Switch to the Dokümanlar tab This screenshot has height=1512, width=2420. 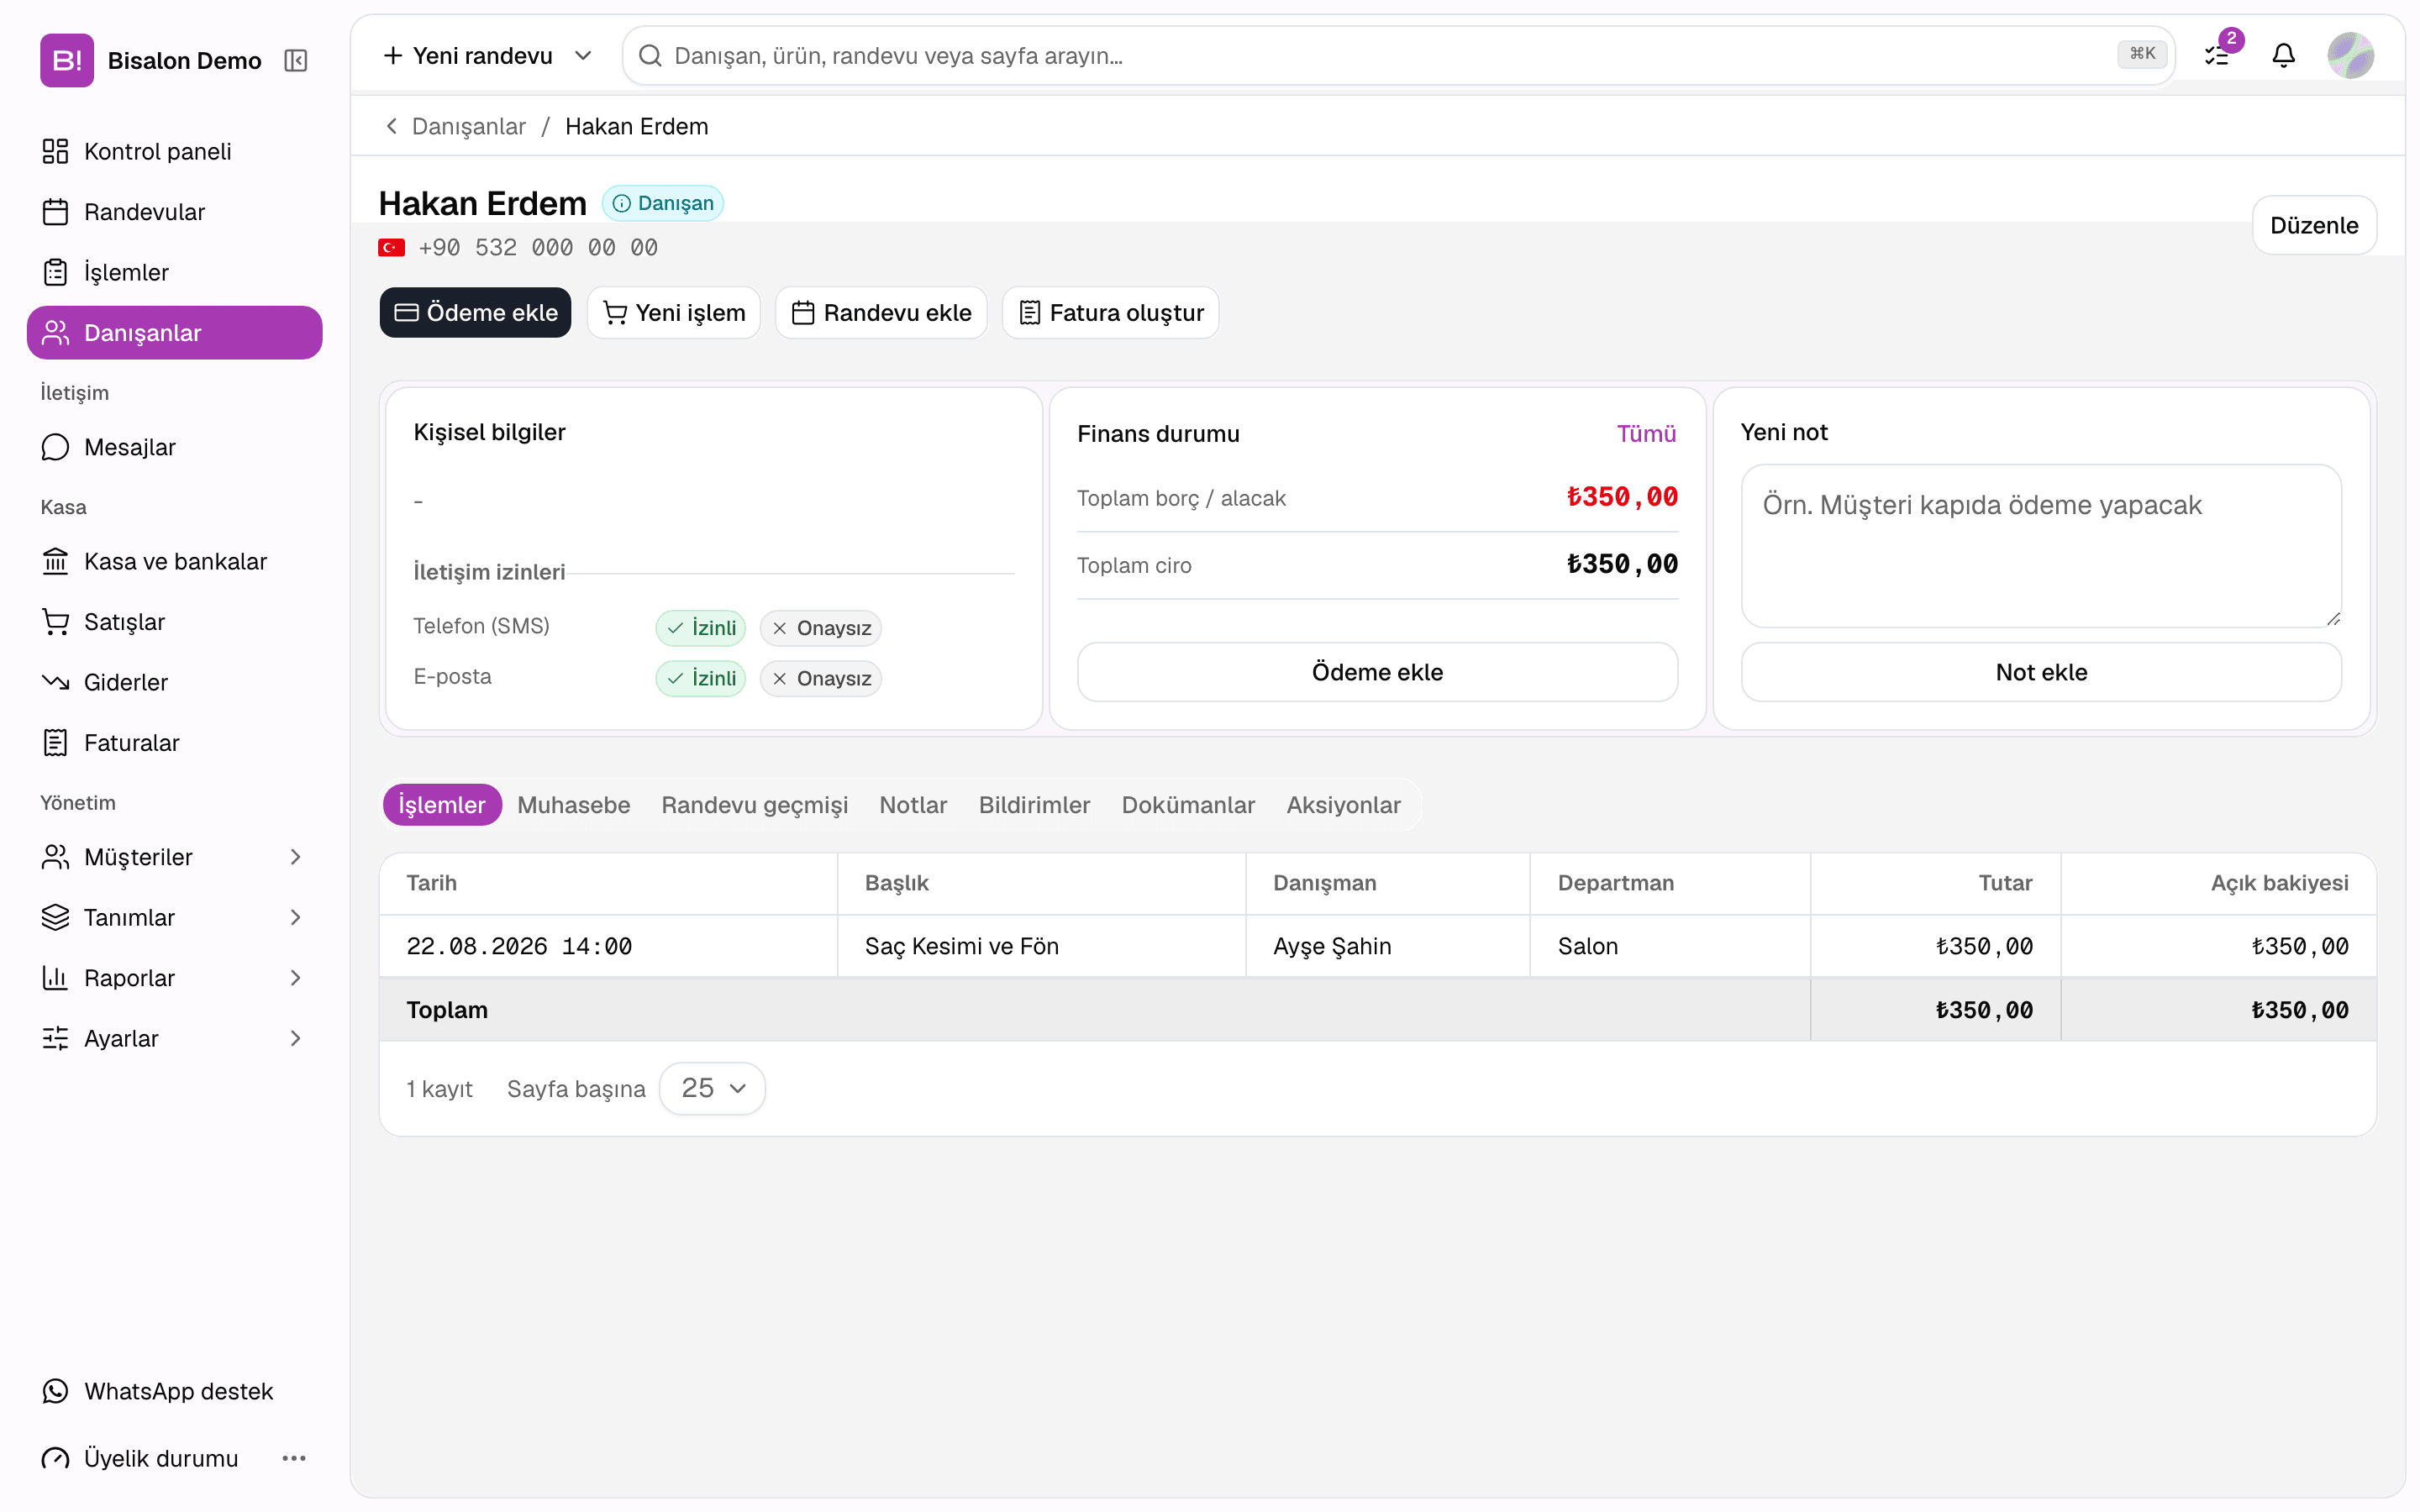point(1188,805)
